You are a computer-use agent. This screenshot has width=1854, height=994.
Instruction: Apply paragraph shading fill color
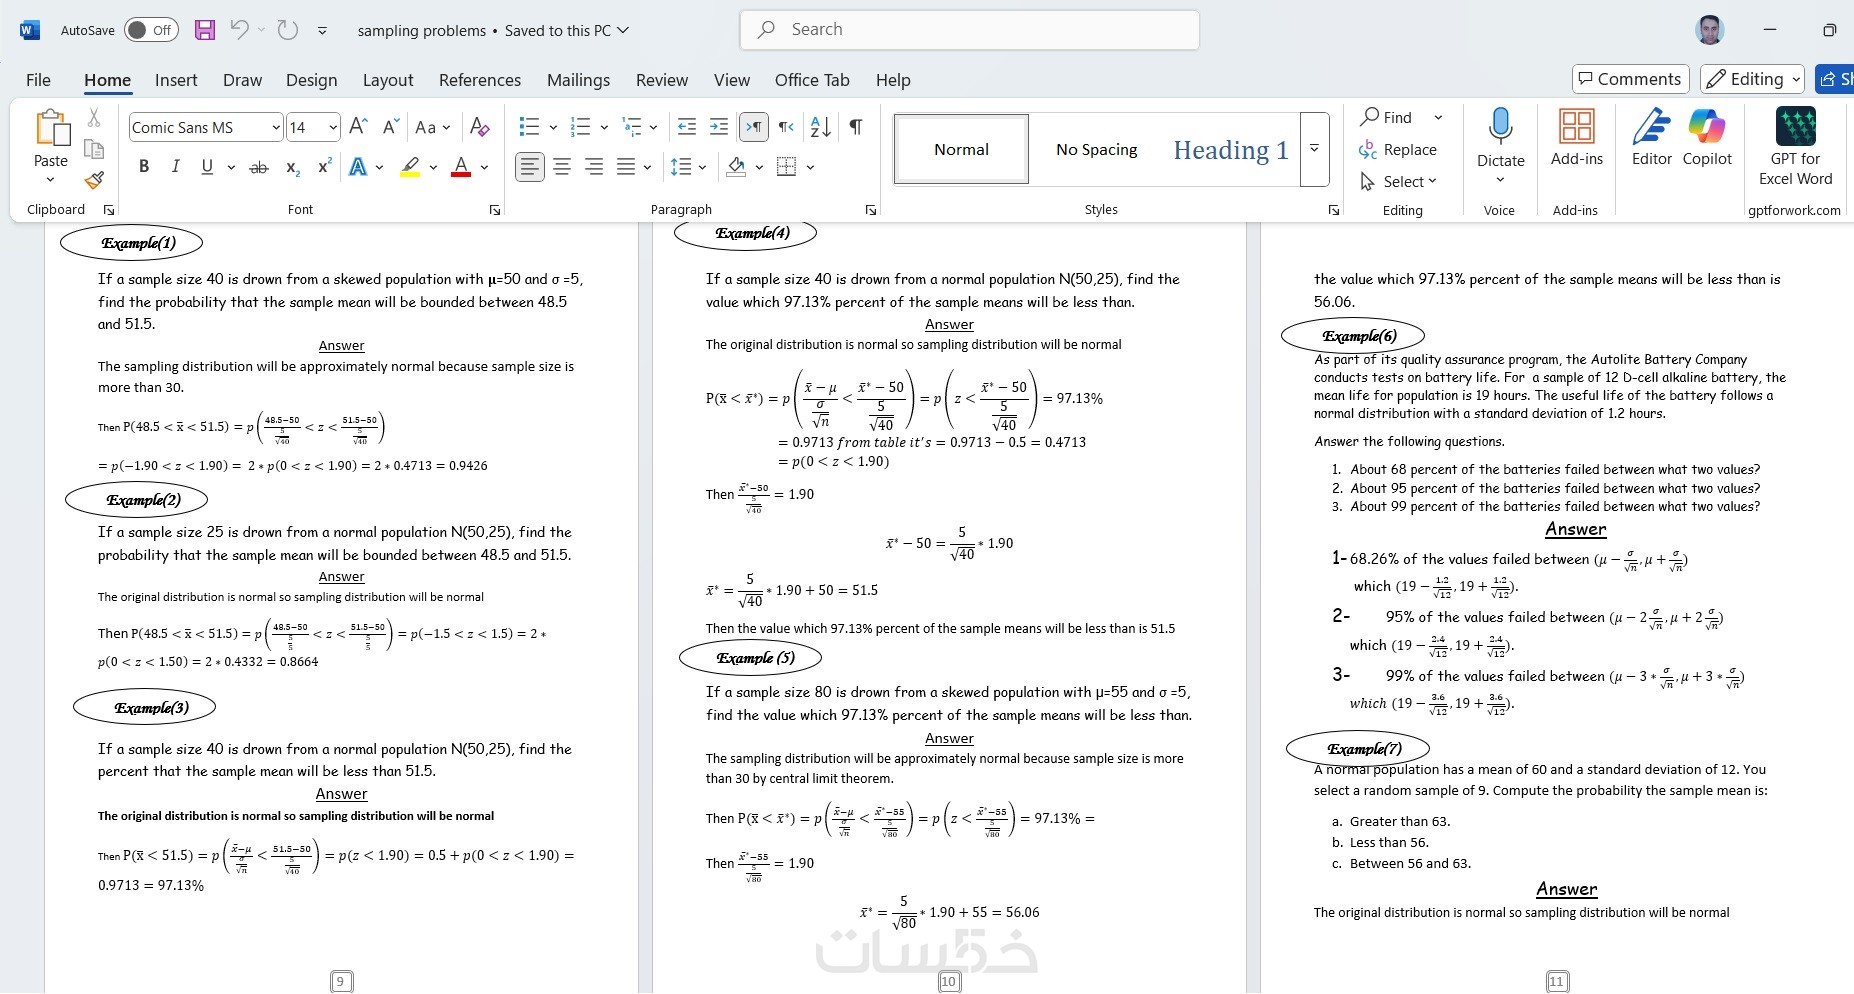[x=736, y=167]
